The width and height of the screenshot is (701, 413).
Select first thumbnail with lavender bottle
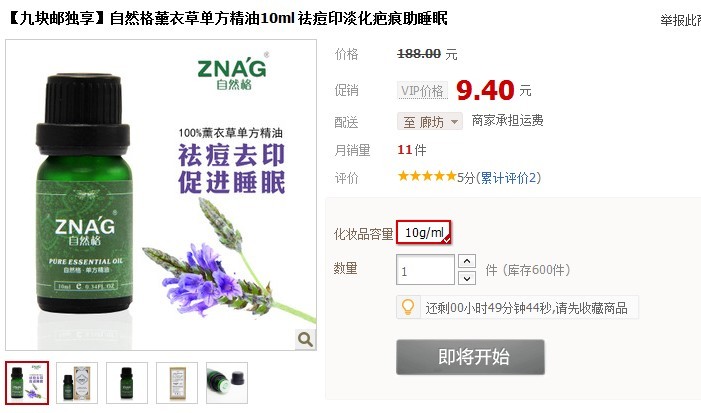pos(27,383)
